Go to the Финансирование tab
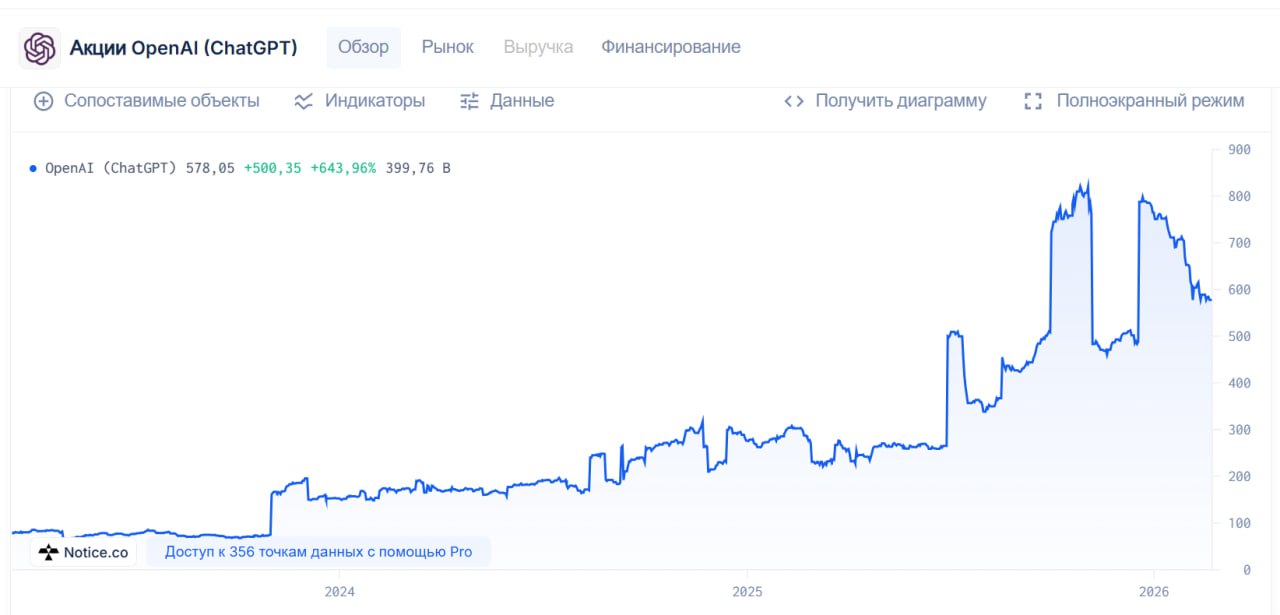The image size is (1280, 615). point(670,47)
